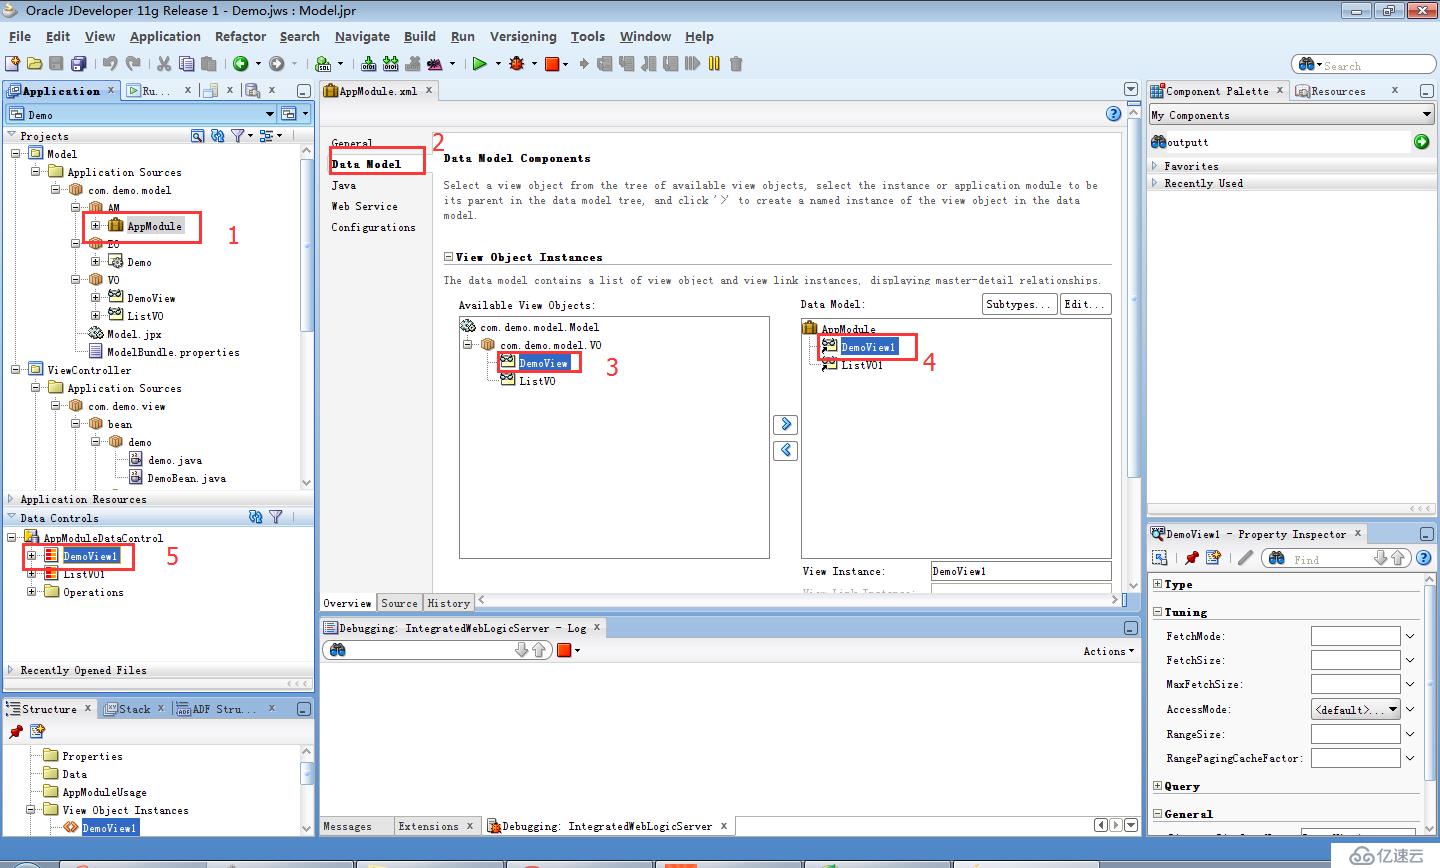Switch to the Source editor tab
The width and height of the screenshot is (1440, 868).
coord(399,603)
